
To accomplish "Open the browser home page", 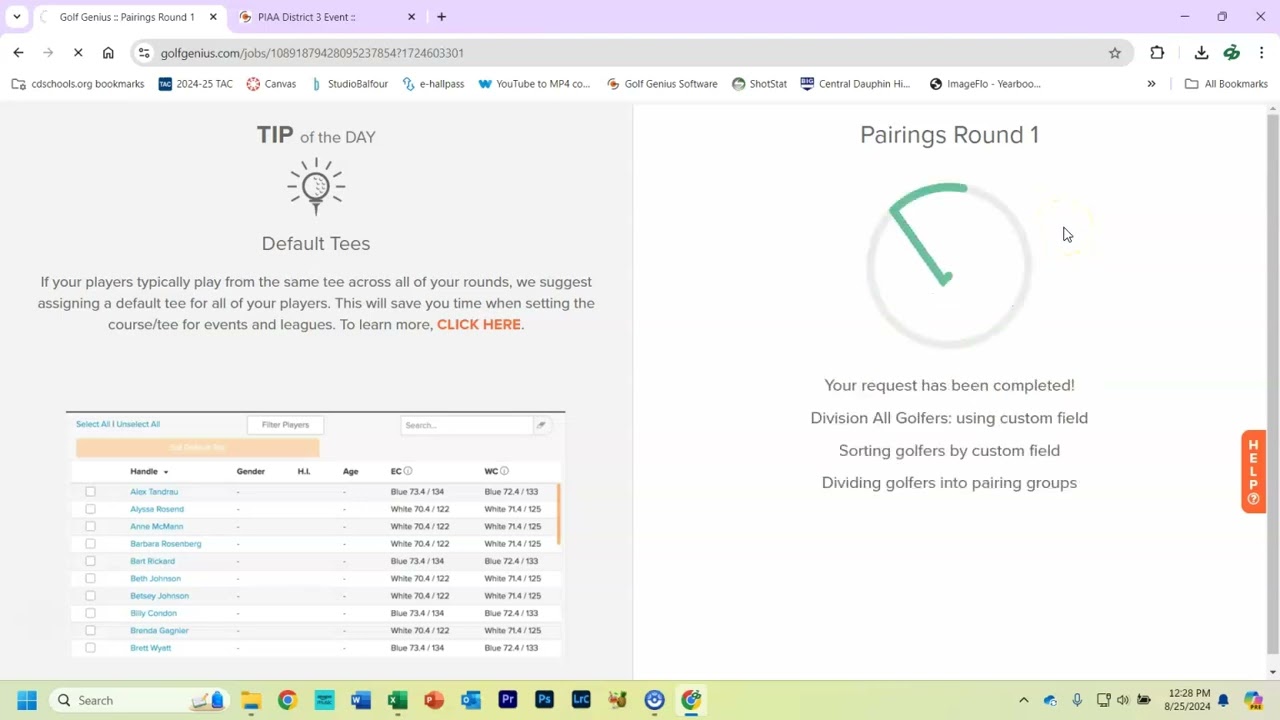I will [108, 53].
